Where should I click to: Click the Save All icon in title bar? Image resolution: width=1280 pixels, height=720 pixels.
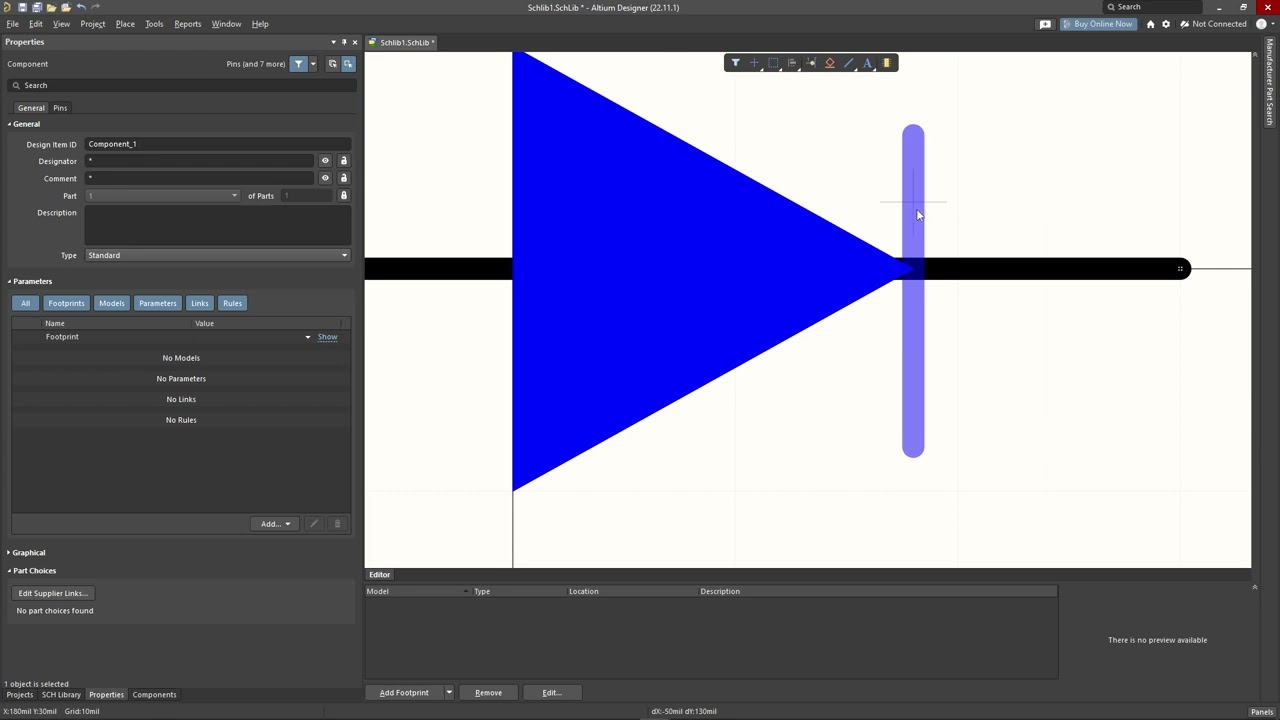pyautogui.click(x=36, y=7)
